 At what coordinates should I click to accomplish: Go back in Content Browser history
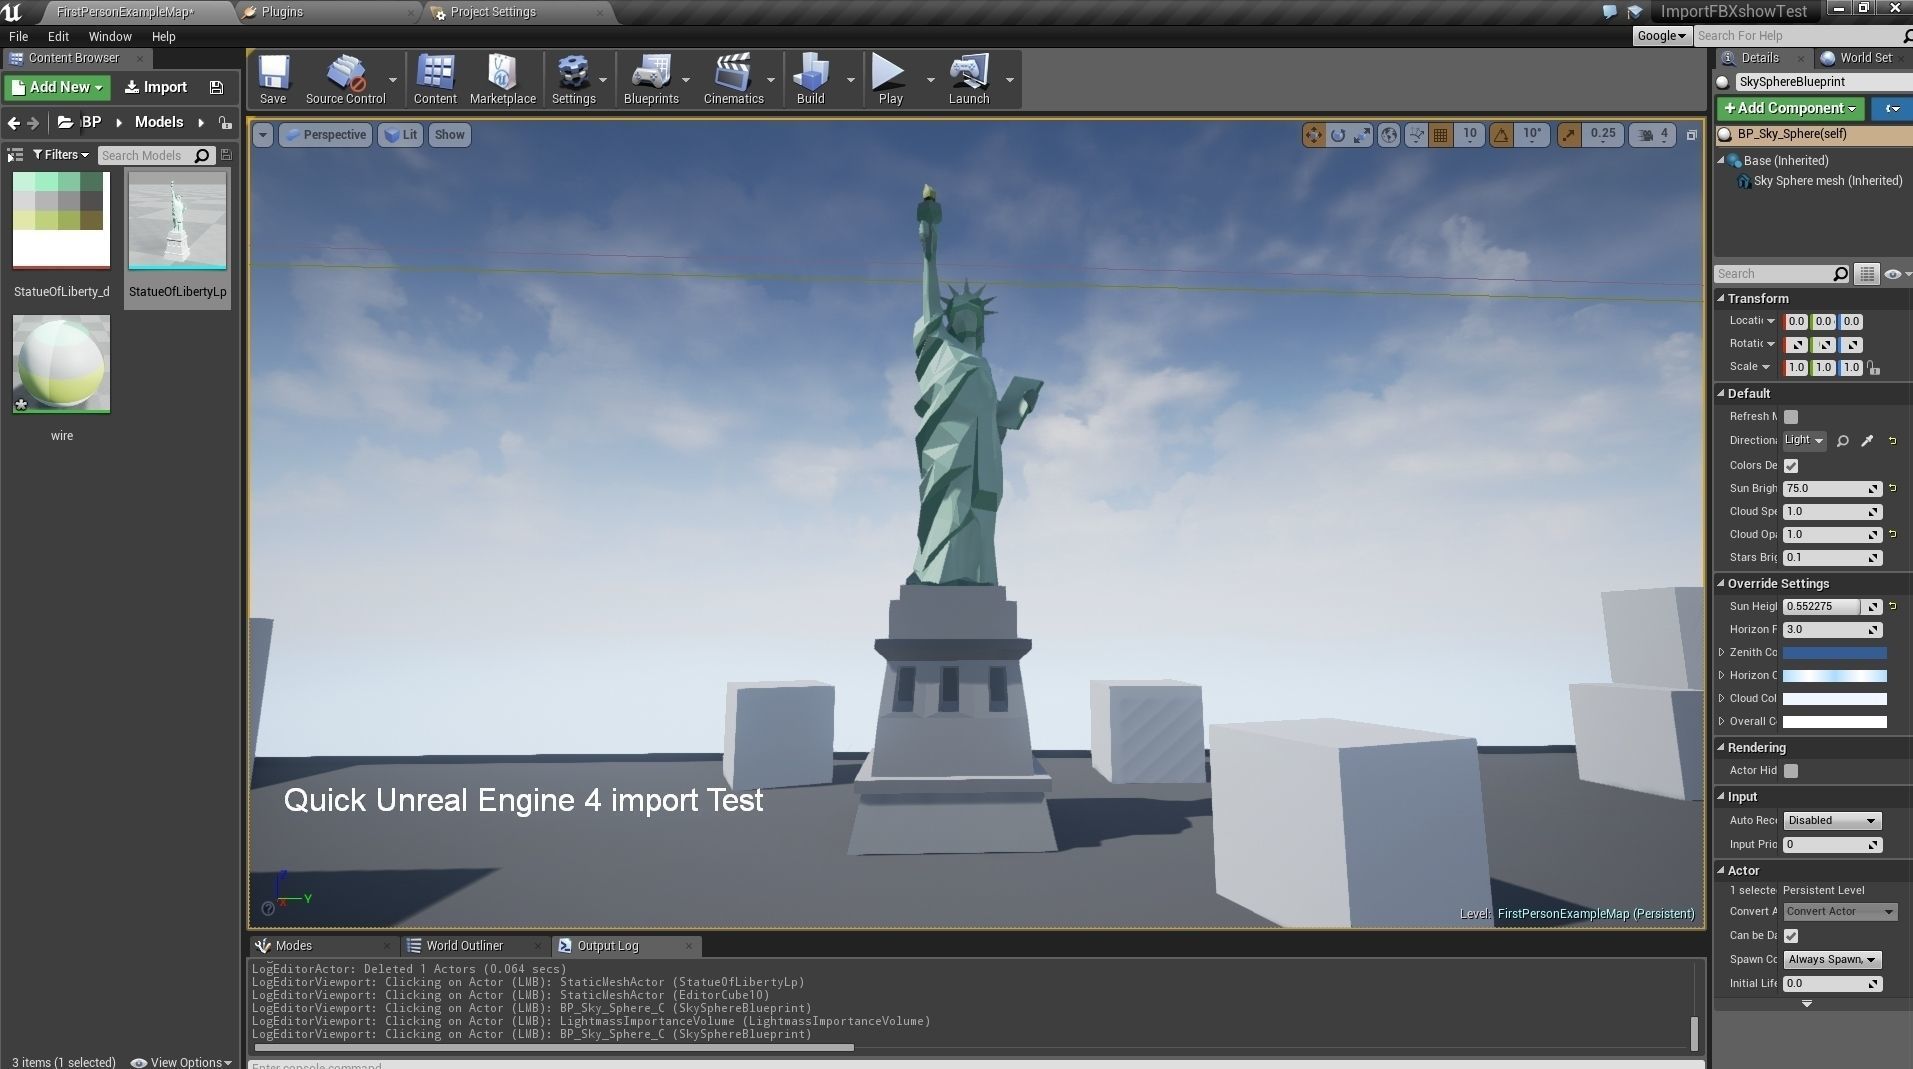point(13,123)
